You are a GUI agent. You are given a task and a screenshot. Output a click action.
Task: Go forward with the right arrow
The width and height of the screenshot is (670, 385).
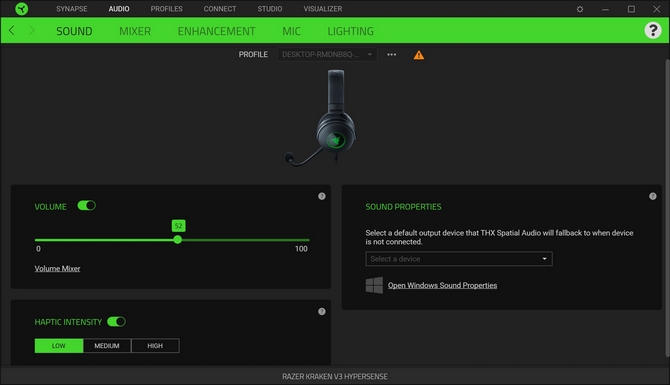click(32, 30)
